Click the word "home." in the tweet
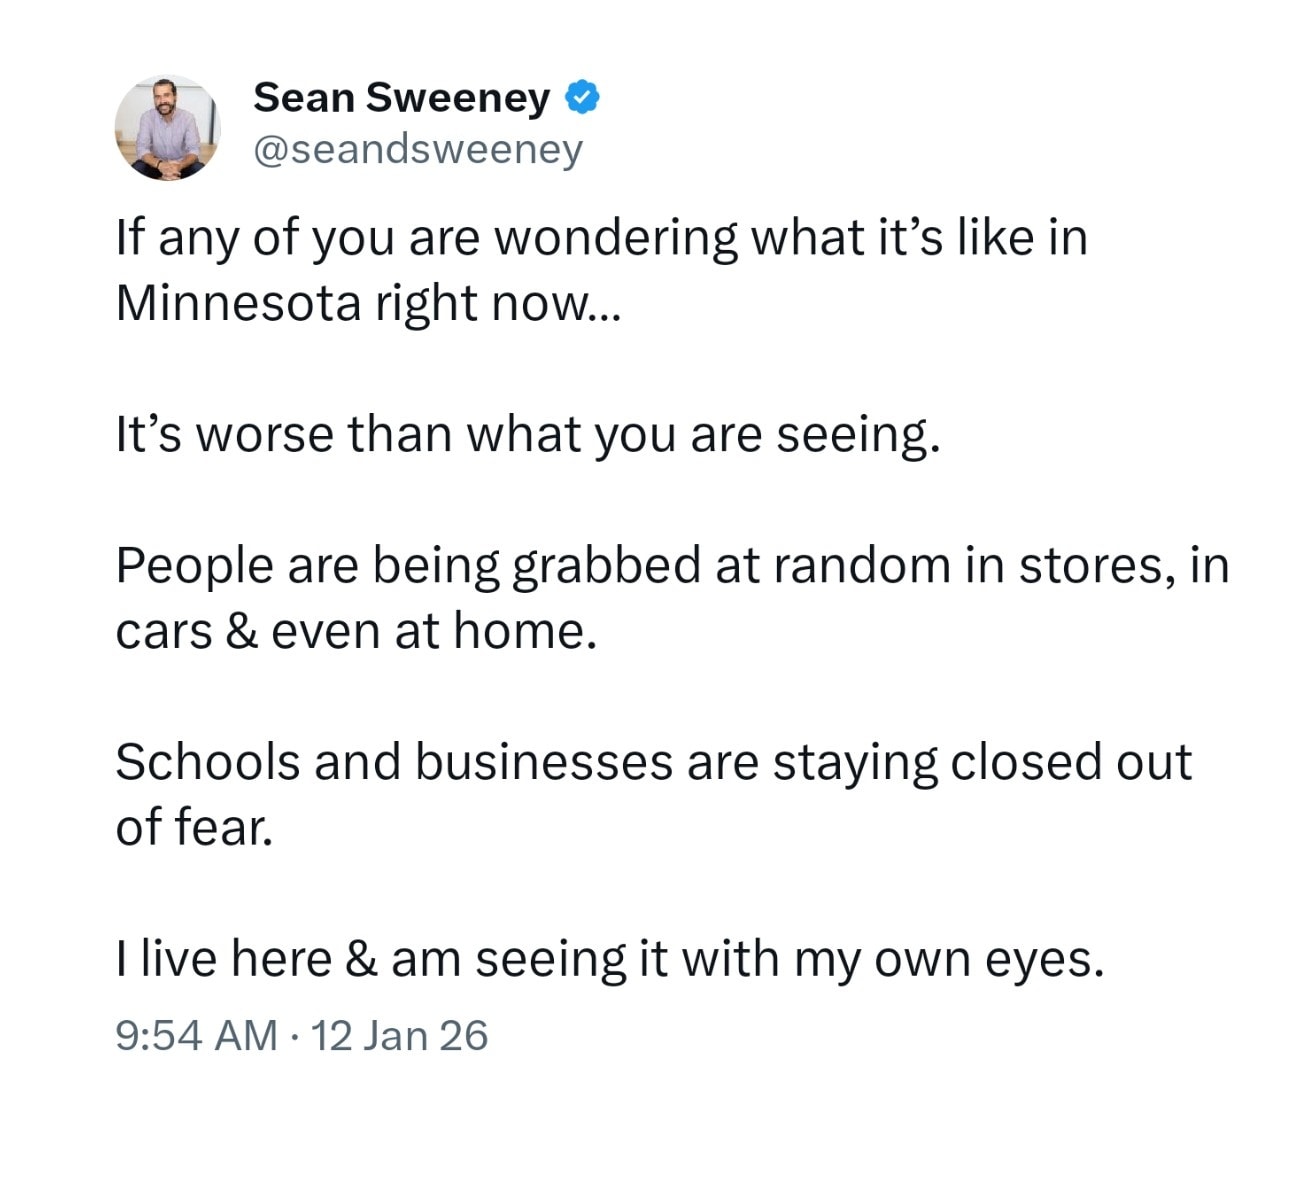Viewport: 1309px width, 1203px height. [x=525, y=631]
